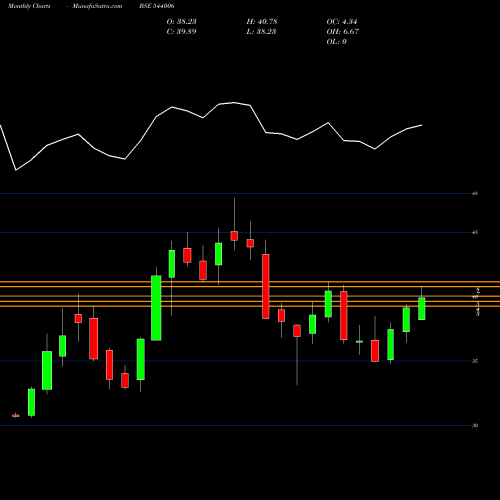Click the 'BSE 544096' symbol text
The width and height of the screenshot is (500, 500).
click(157, 6)
